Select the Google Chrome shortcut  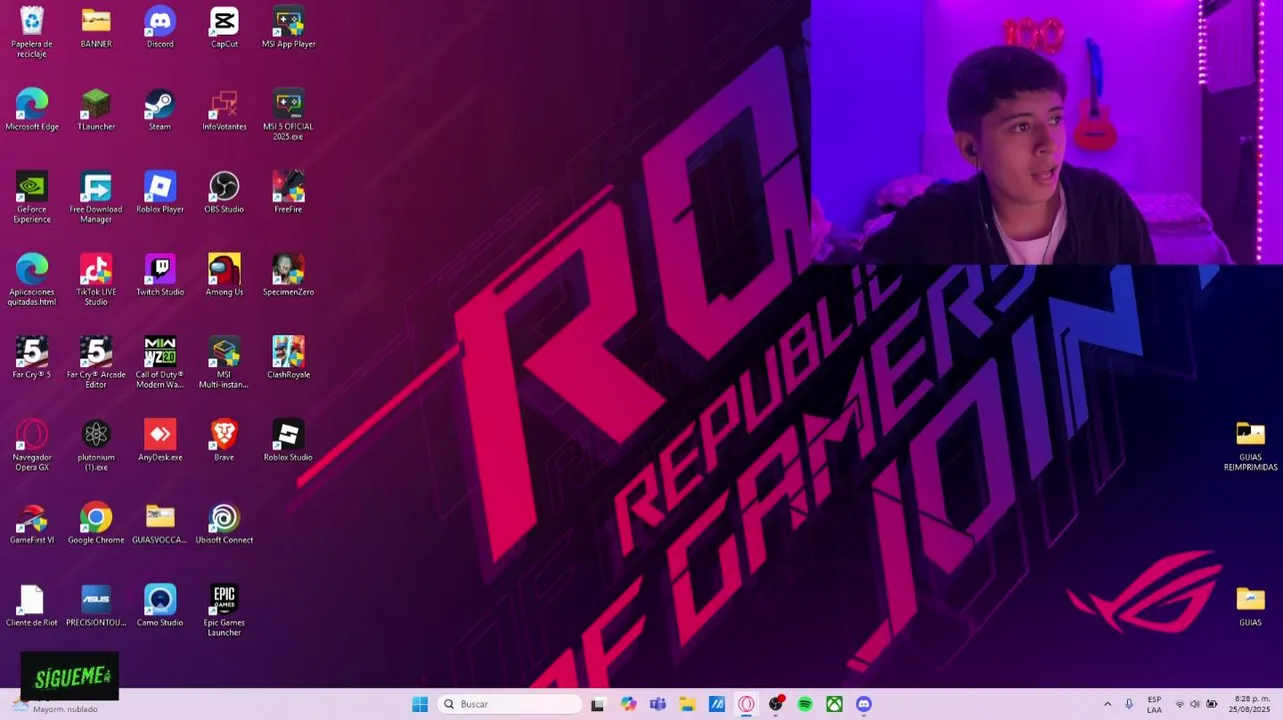tap(96, 523)
